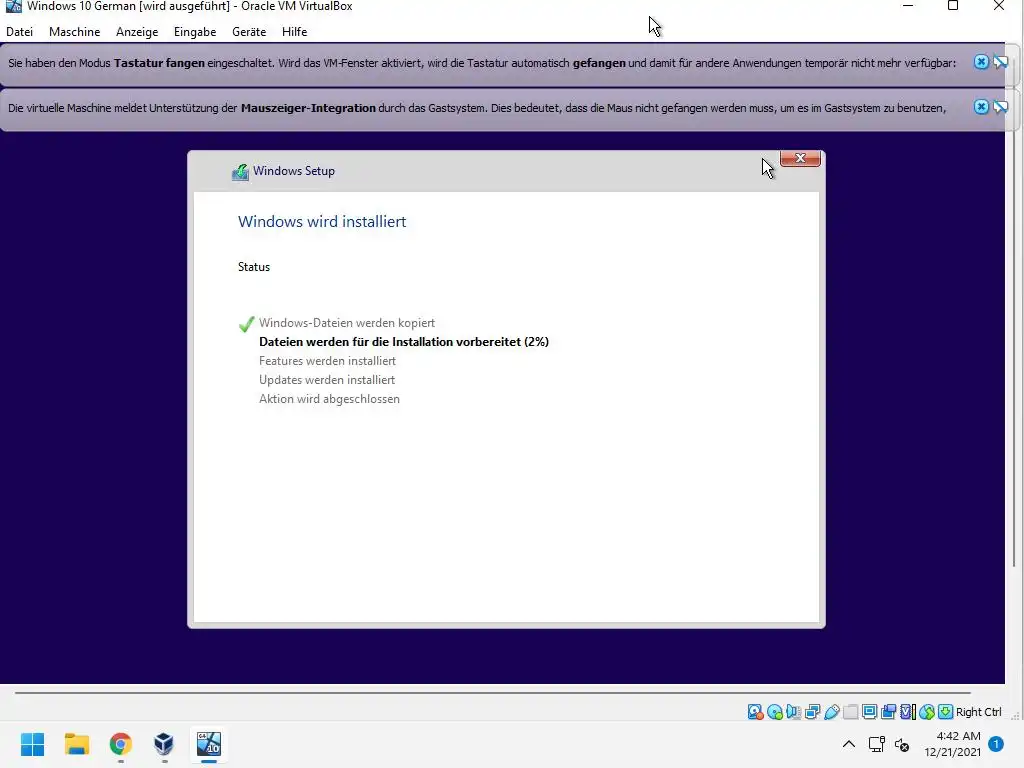This screenshot has width=1024, height=768.
Task: Open the notification center badge
Action: pyautogui.click(x=996, y=744)
